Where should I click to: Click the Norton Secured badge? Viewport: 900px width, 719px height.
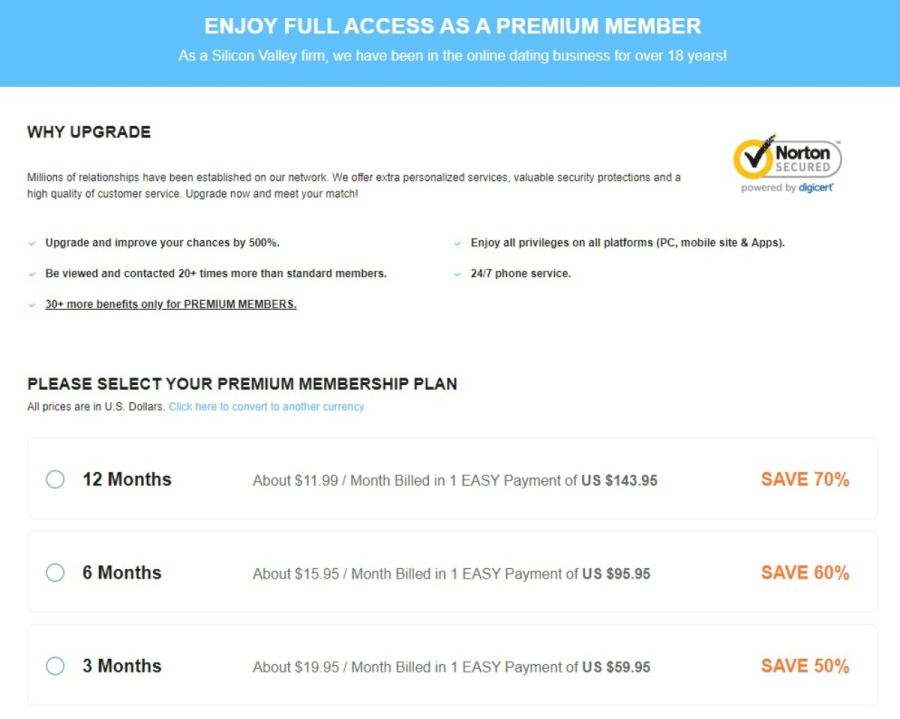787,163
